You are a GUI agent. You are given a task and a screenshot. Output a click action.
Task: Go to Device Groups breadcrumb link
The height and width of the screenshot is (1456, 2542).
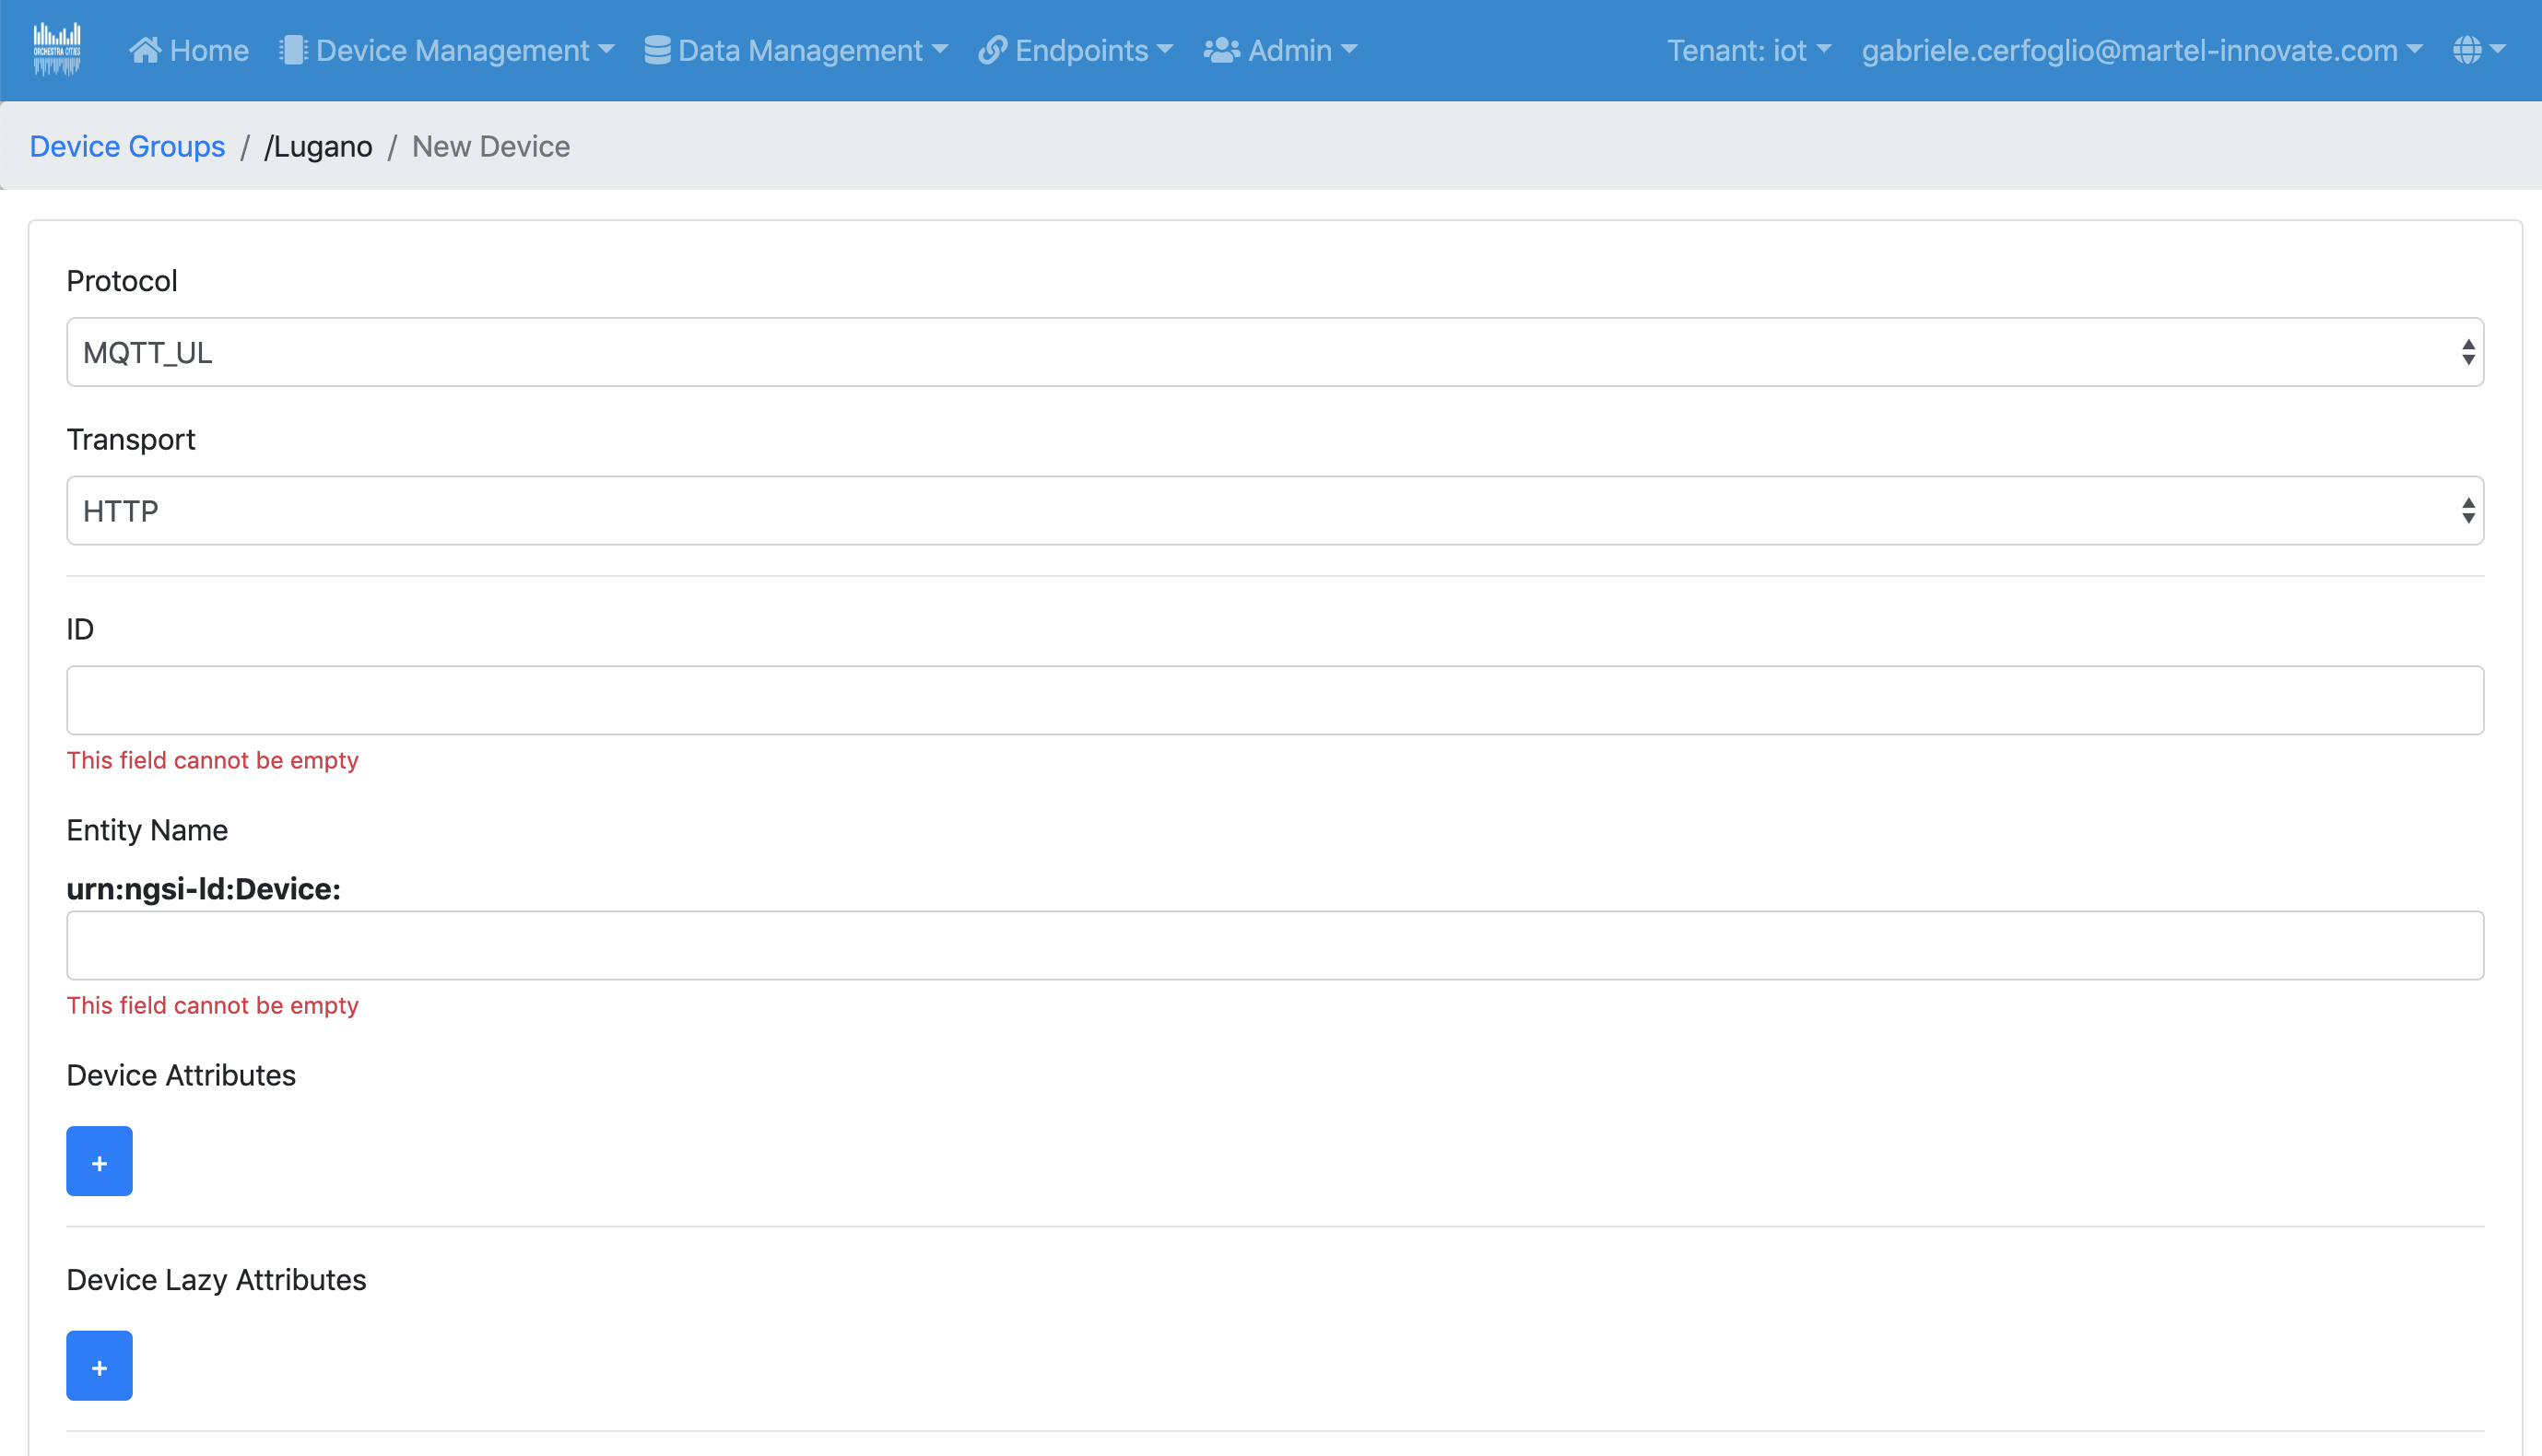coord(127,146)
